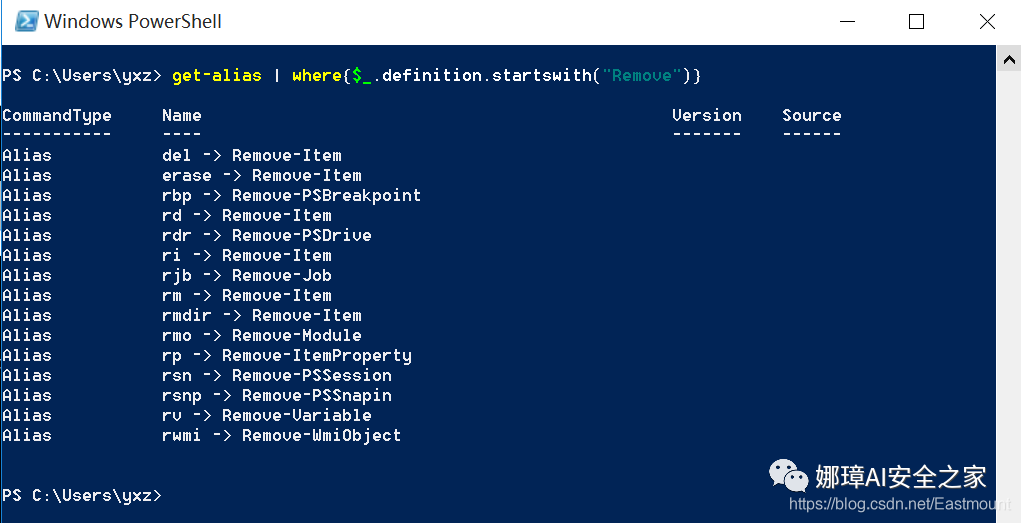
Task: Close the Windows PowerShell window
Action: [x=987, y=21]
